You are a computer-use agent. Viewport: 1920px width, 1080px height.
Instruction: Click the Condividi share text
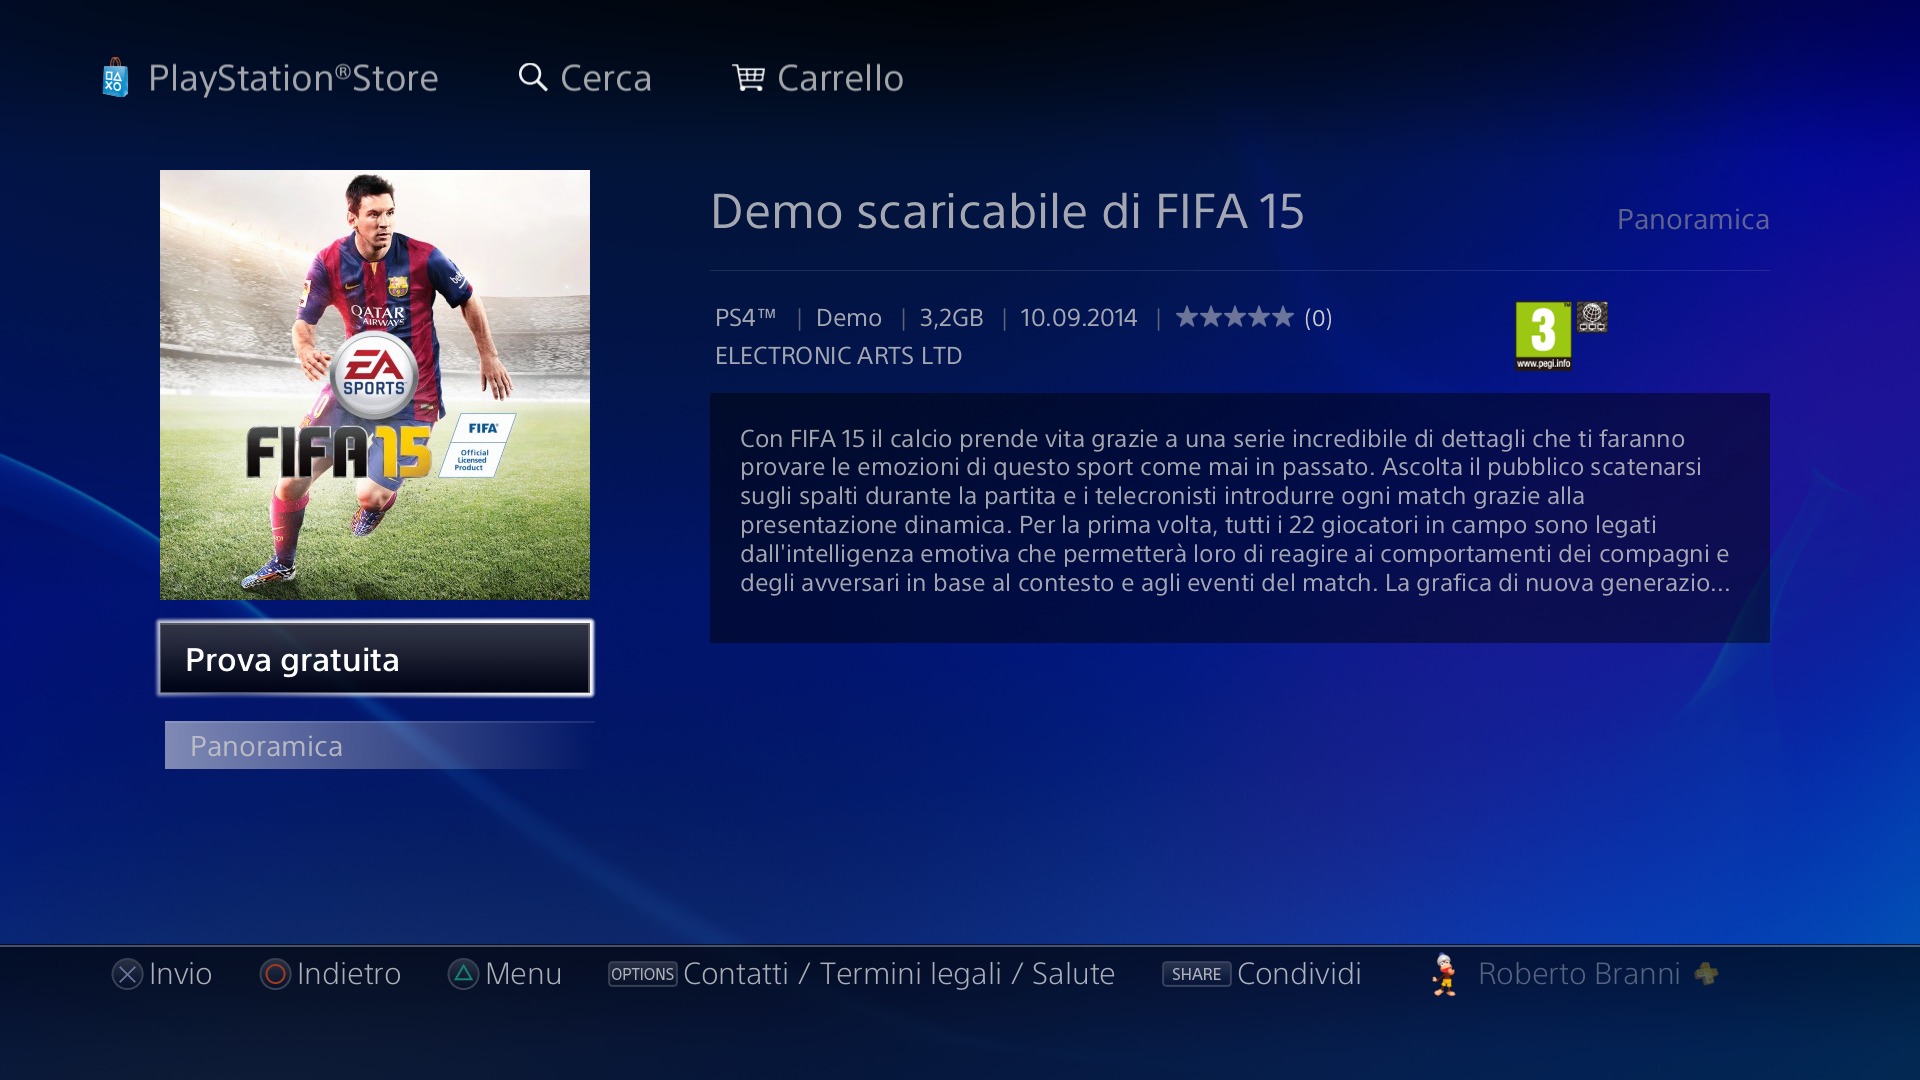[x=1299, y=974]
